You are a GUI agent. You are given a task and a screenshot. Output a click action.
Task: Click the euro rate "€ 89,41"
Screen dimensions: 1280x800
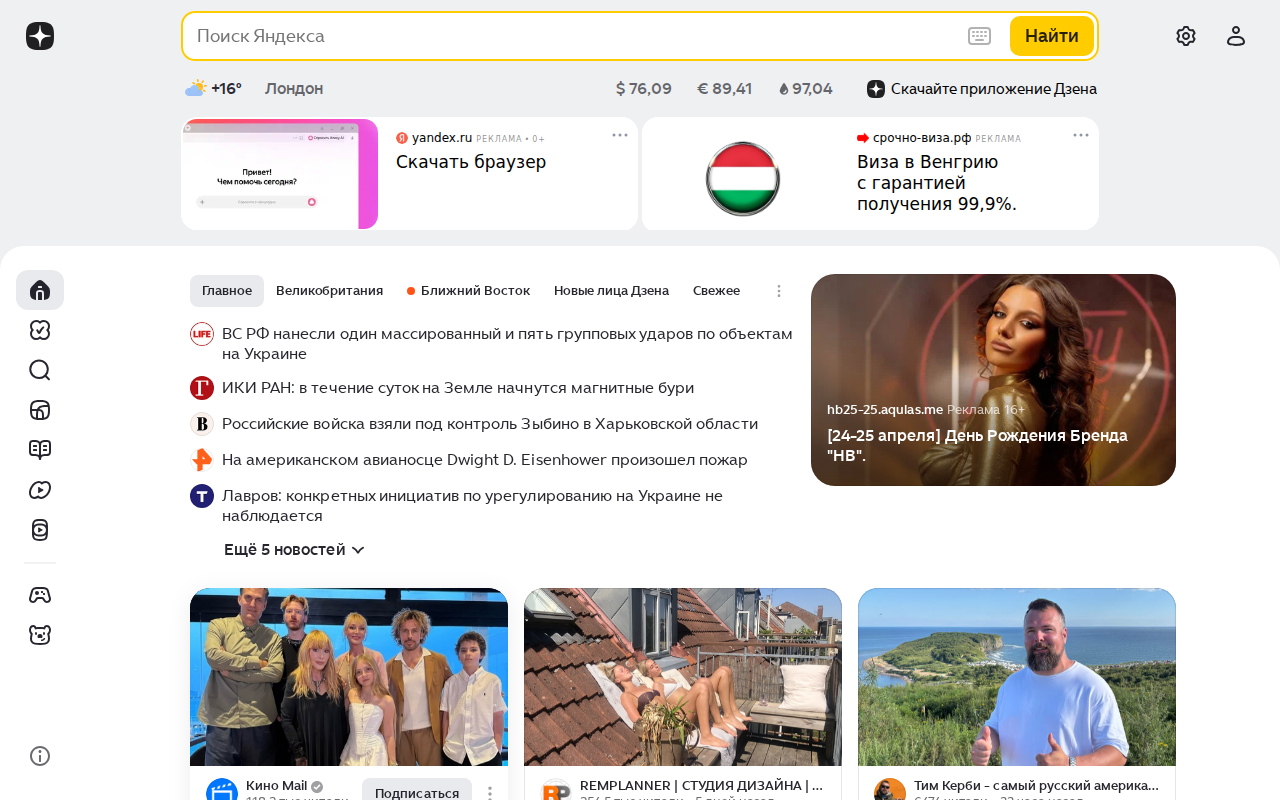coord(725,88)
